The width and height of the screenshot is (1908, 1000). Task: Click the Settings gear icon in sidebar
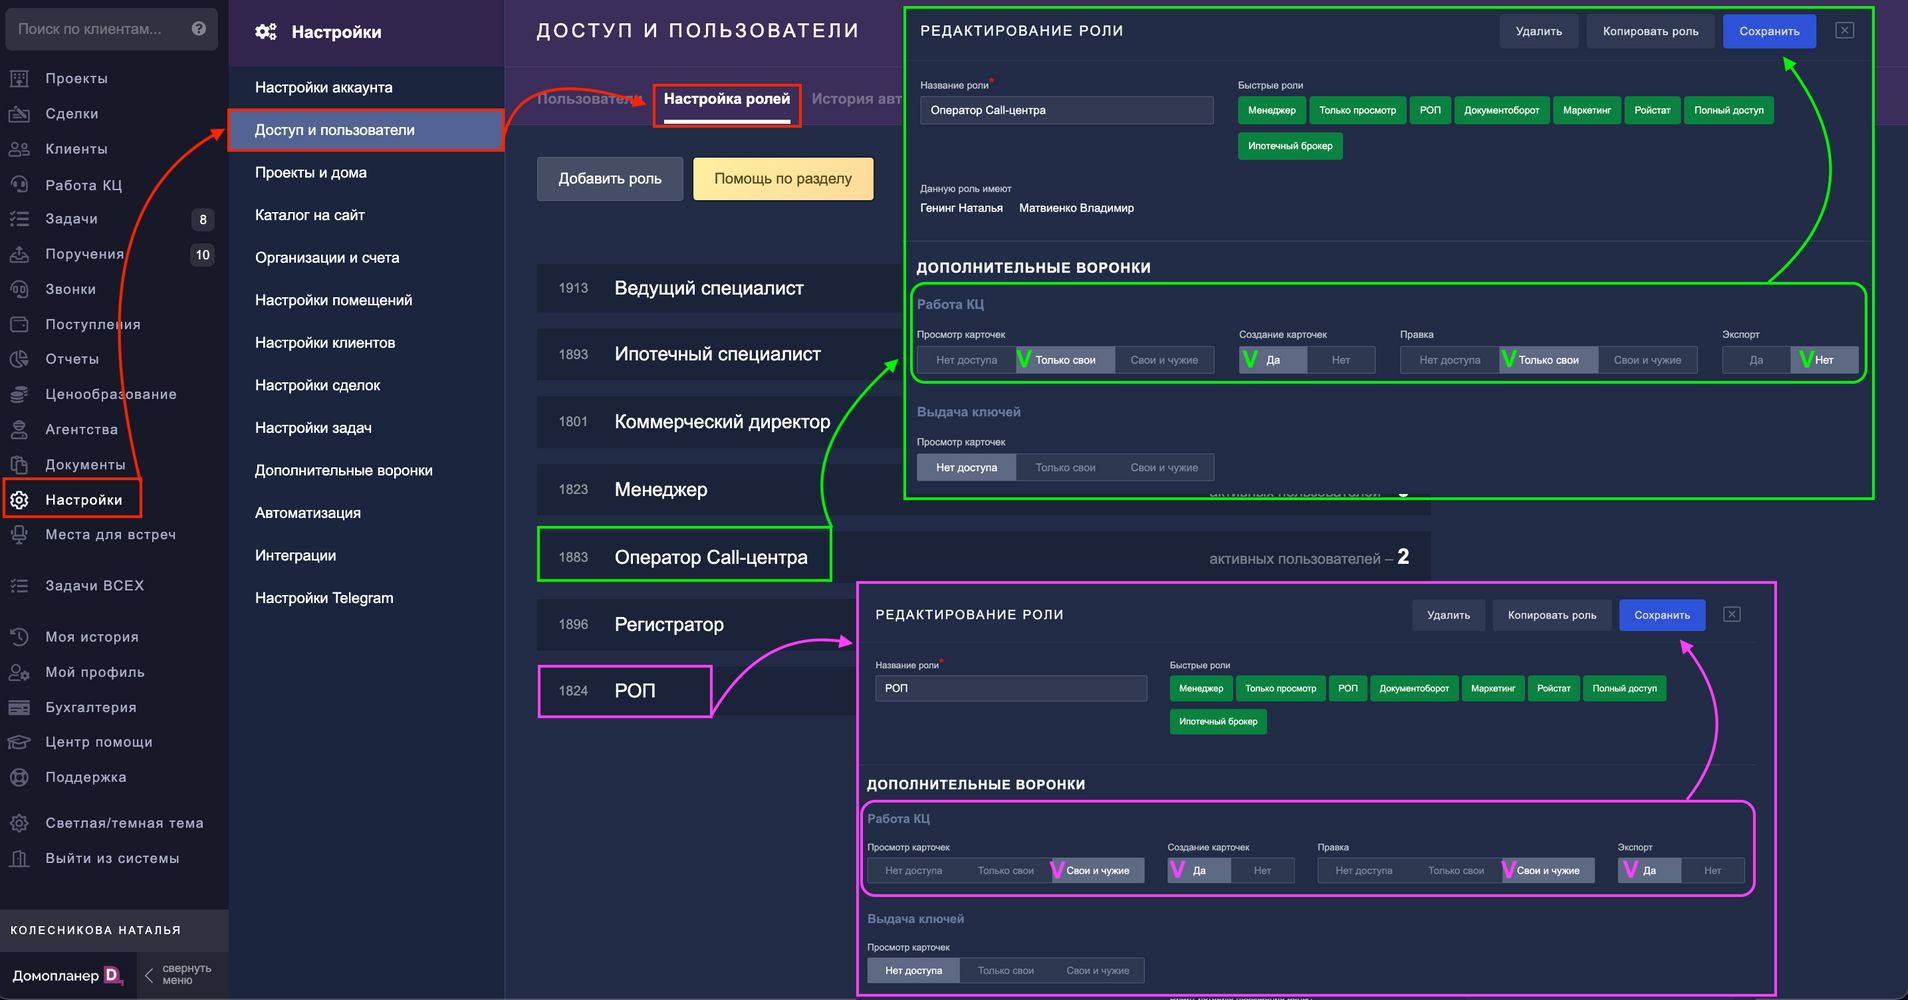(x=19, y=500)
